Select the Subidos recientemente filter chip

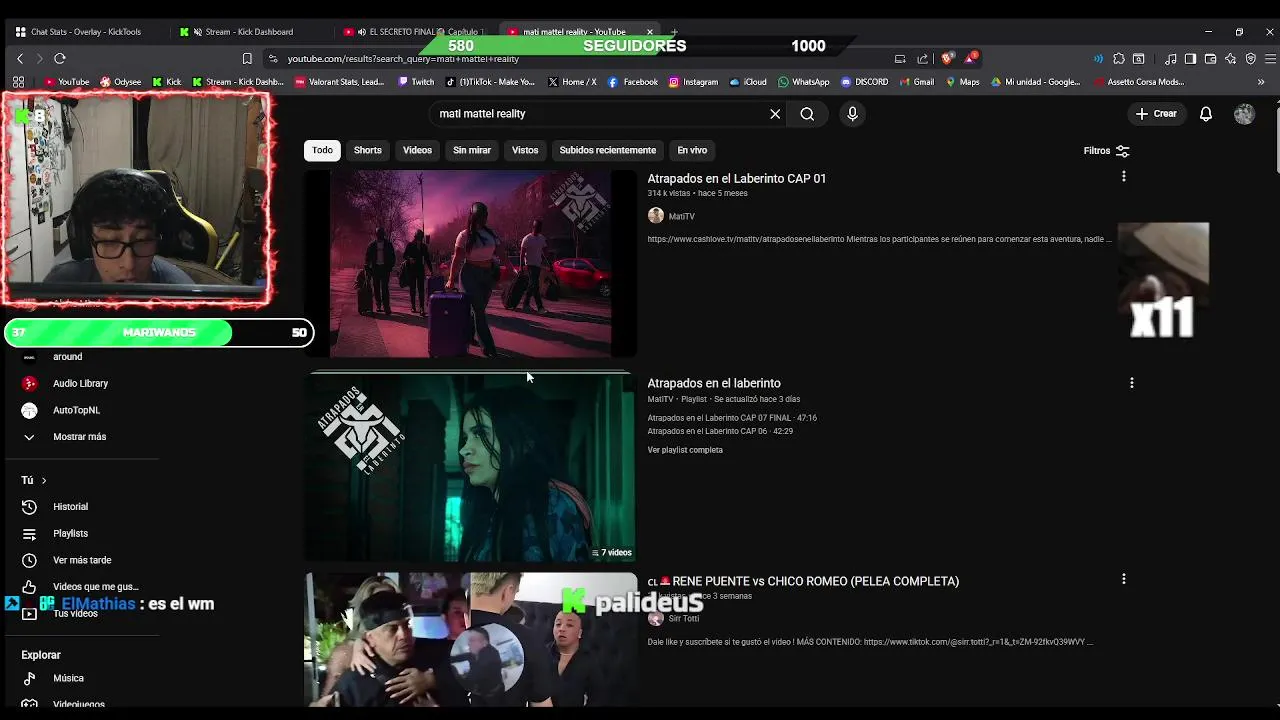point(608,150)
